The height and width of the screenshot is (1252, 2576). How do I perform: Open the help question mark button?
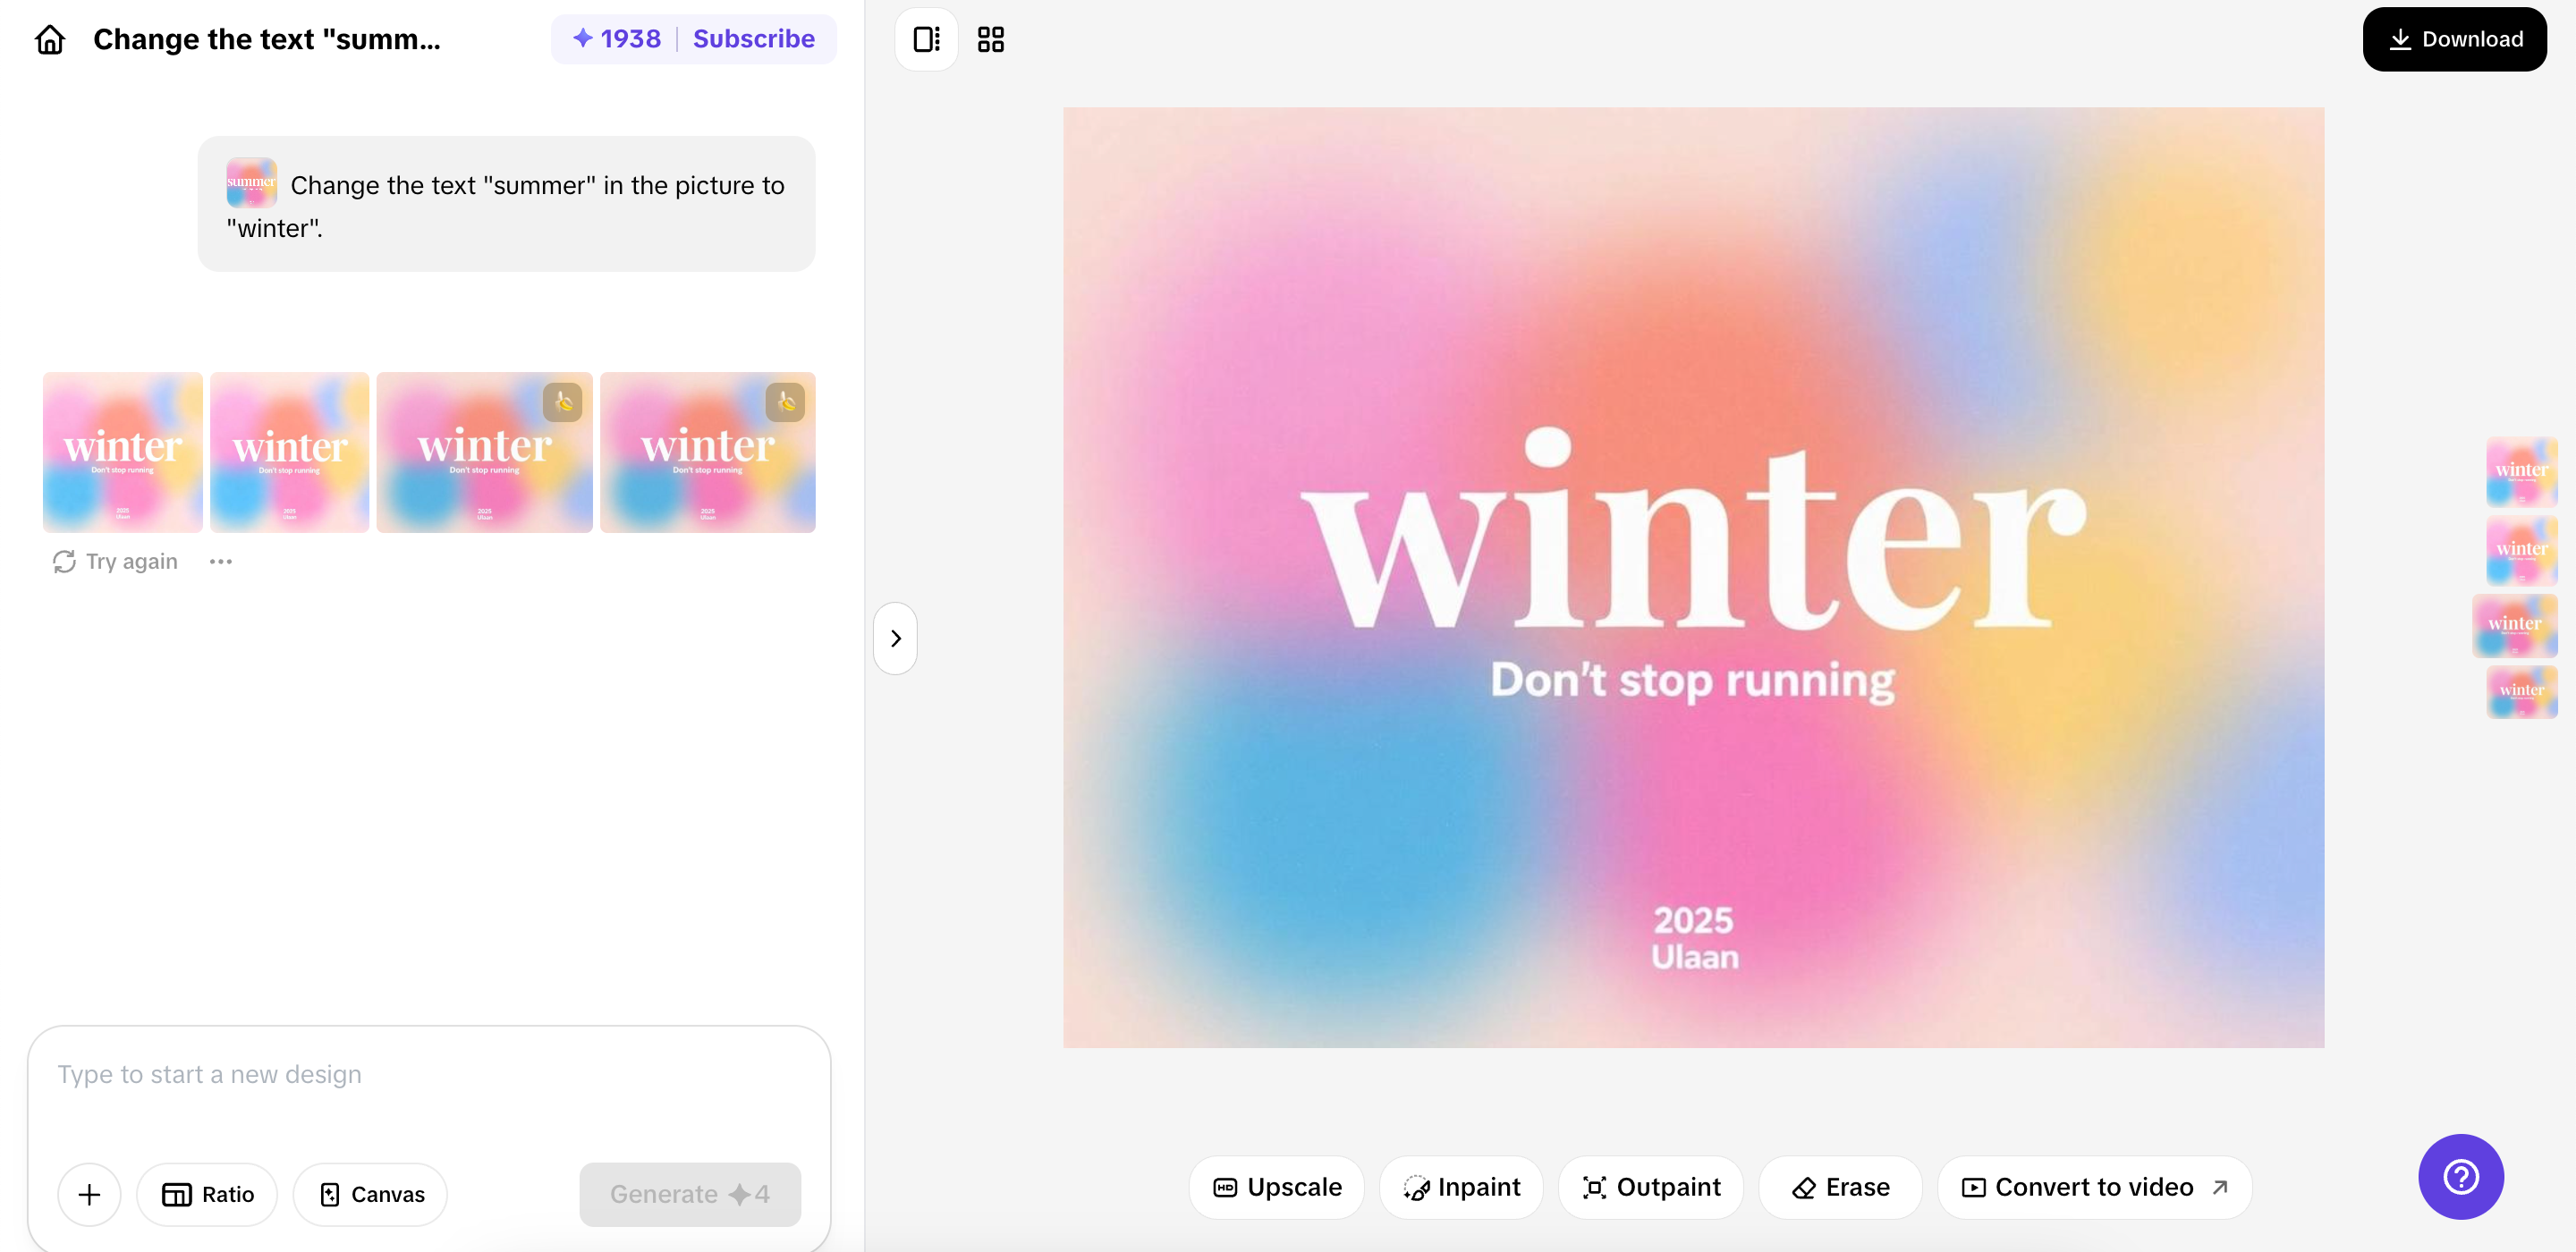[2460, 1176]
